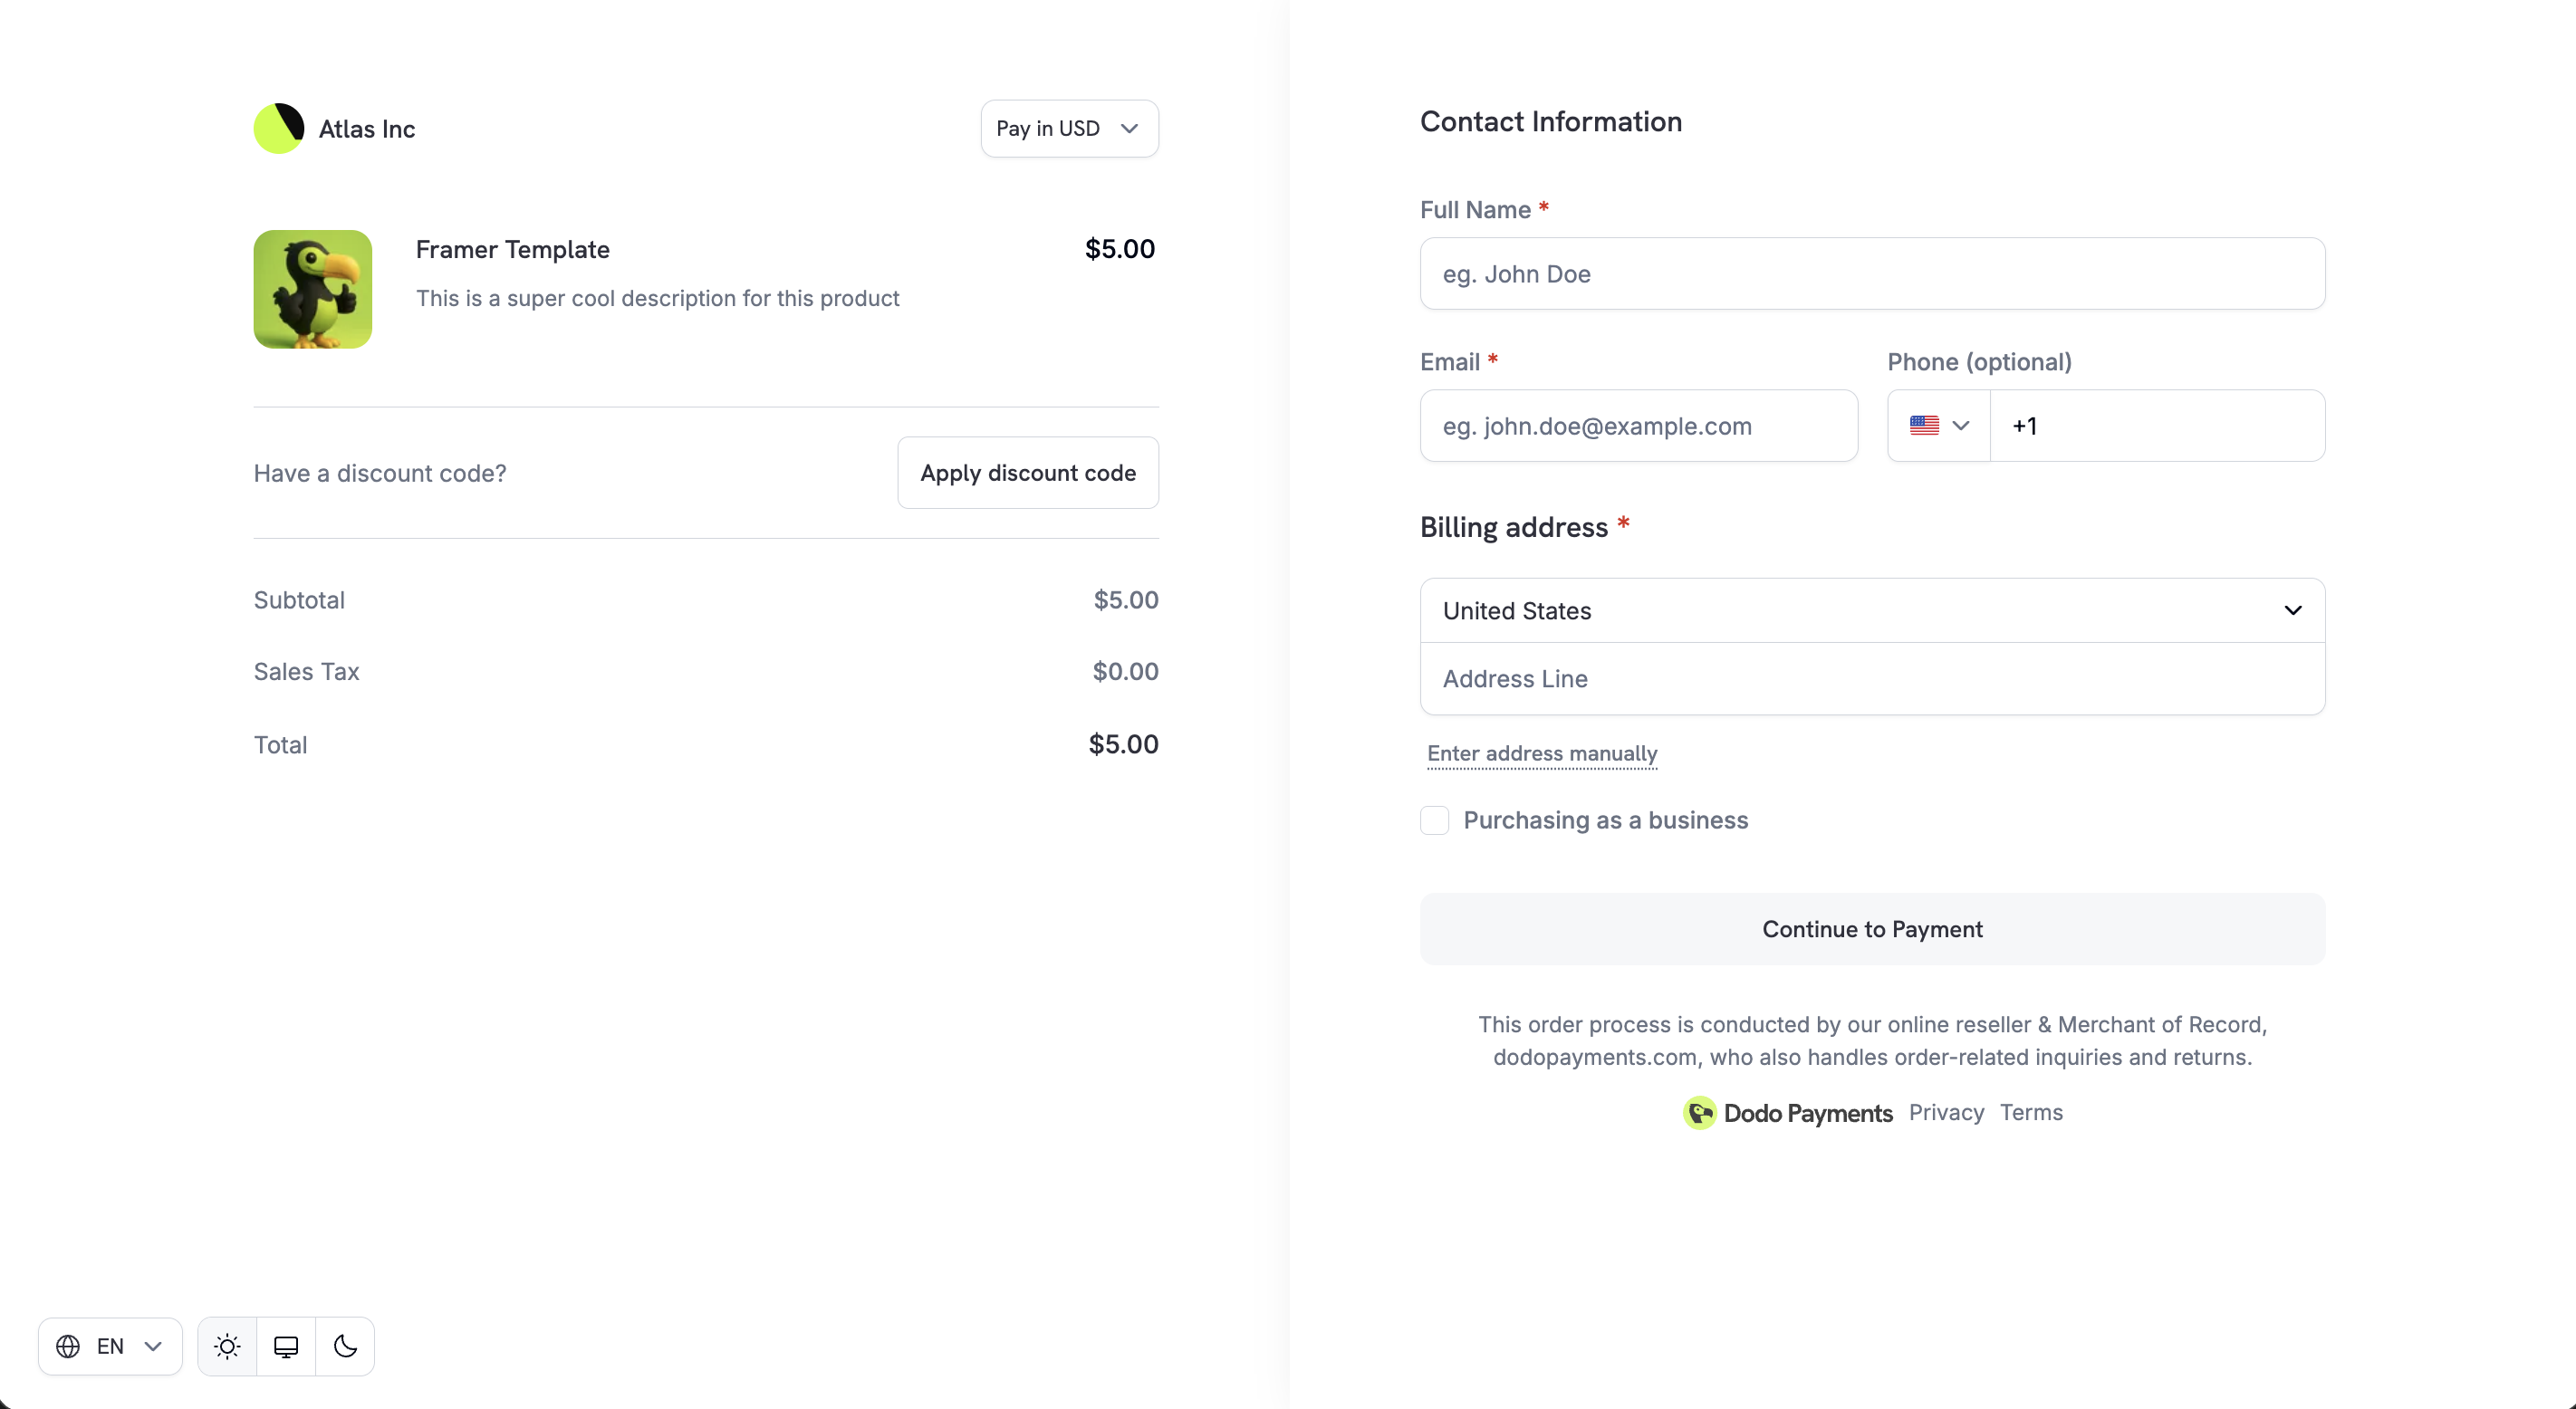The height and width of the screenshot is (1409, 2576).
Task: Select system theme monitor icon
Action: pos(286,1346)
